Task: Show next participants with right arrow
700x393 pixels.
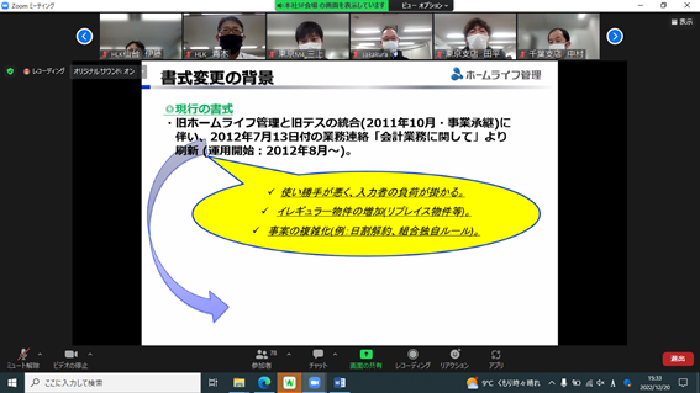Action: [615, 36]
